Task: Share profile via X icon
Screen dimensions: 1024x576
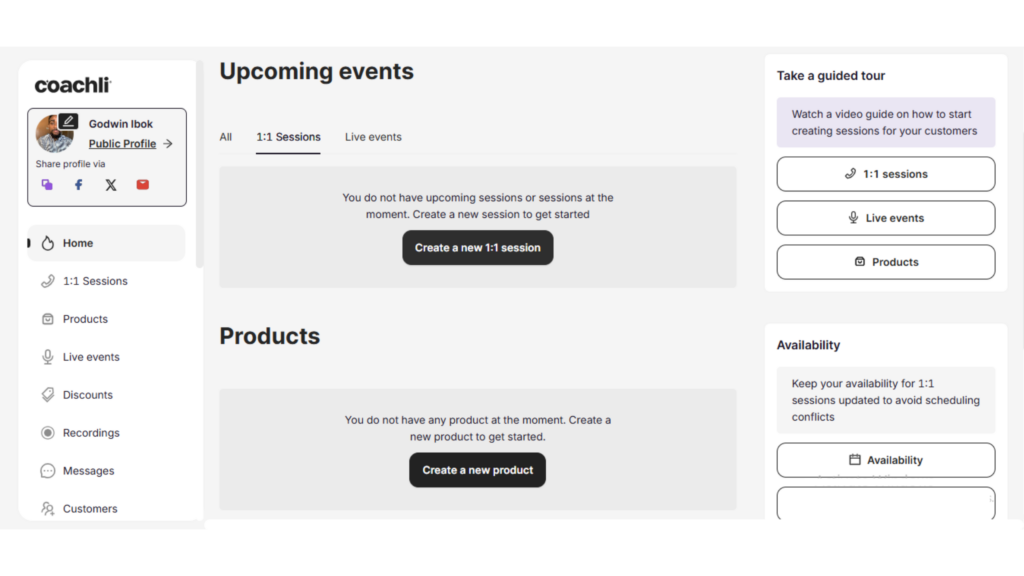Action: pyautogui.click(x=111, y=185)
